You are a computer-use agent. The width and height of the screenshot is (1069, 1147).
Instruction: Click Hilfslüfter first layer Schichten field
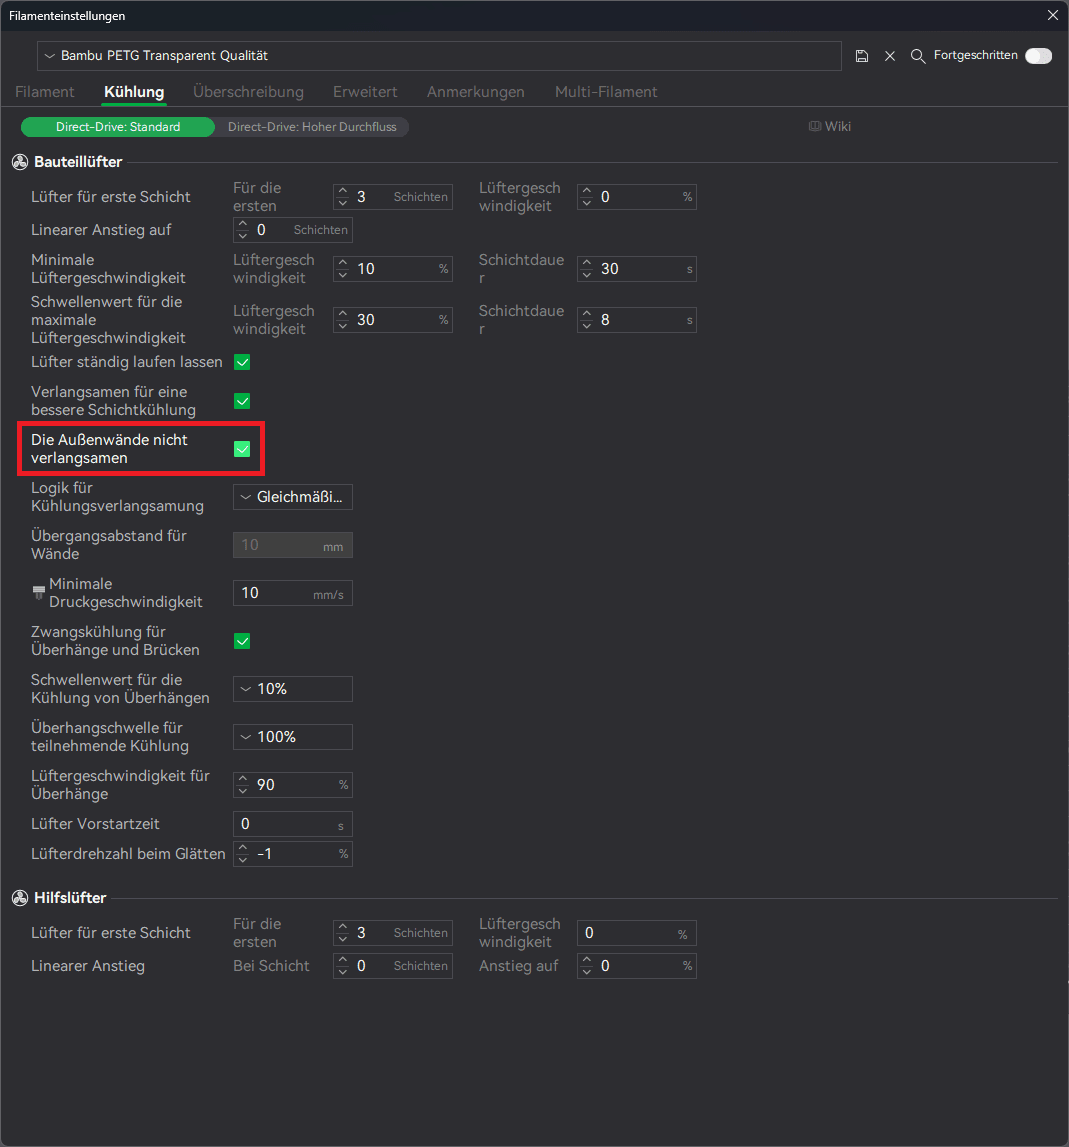[x=393, y=933]
